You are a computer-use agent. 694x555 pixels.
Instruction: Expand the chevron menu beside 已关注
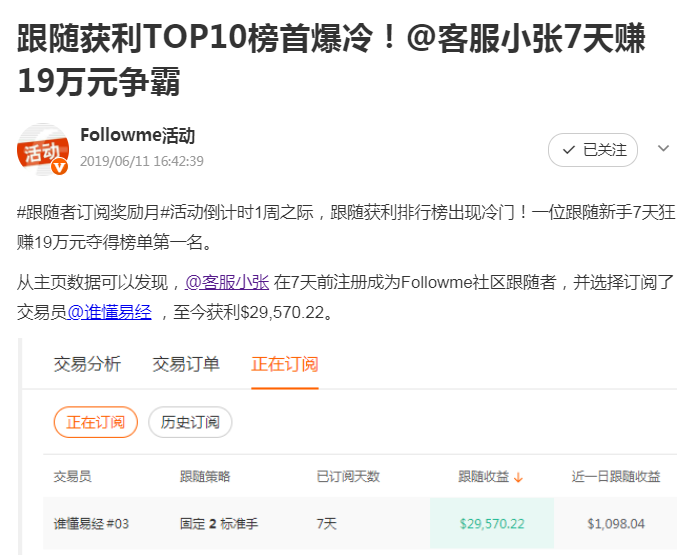tap(663, 148)
